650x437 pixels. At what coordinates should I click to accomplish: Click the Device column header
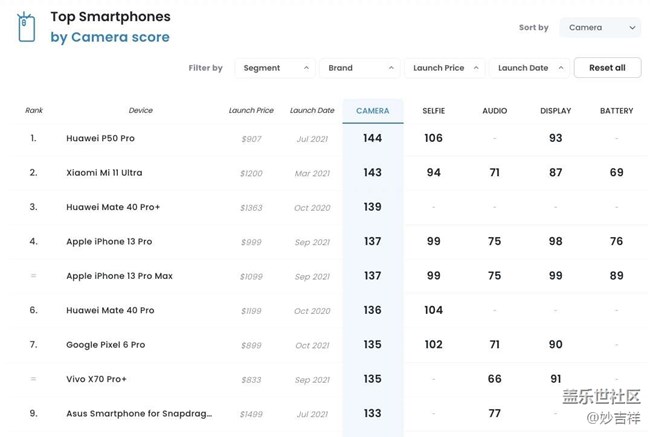(x=140, y=111)
